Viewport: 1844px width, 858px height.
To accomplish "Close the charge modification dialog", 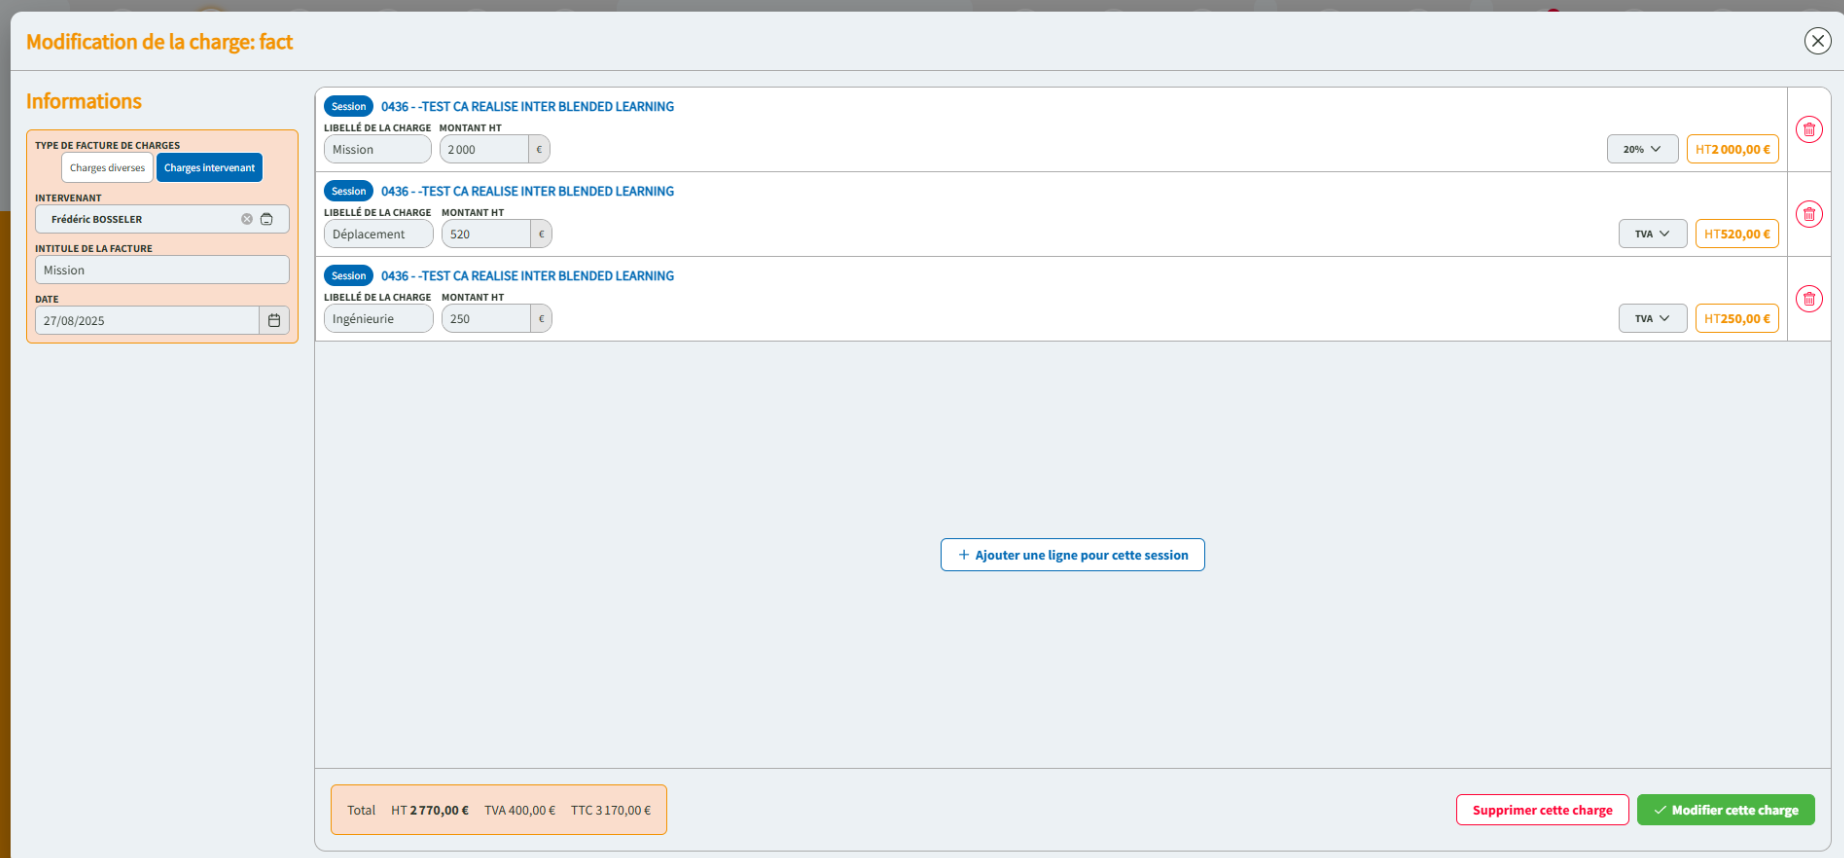I will click(x=1817, y=41).
